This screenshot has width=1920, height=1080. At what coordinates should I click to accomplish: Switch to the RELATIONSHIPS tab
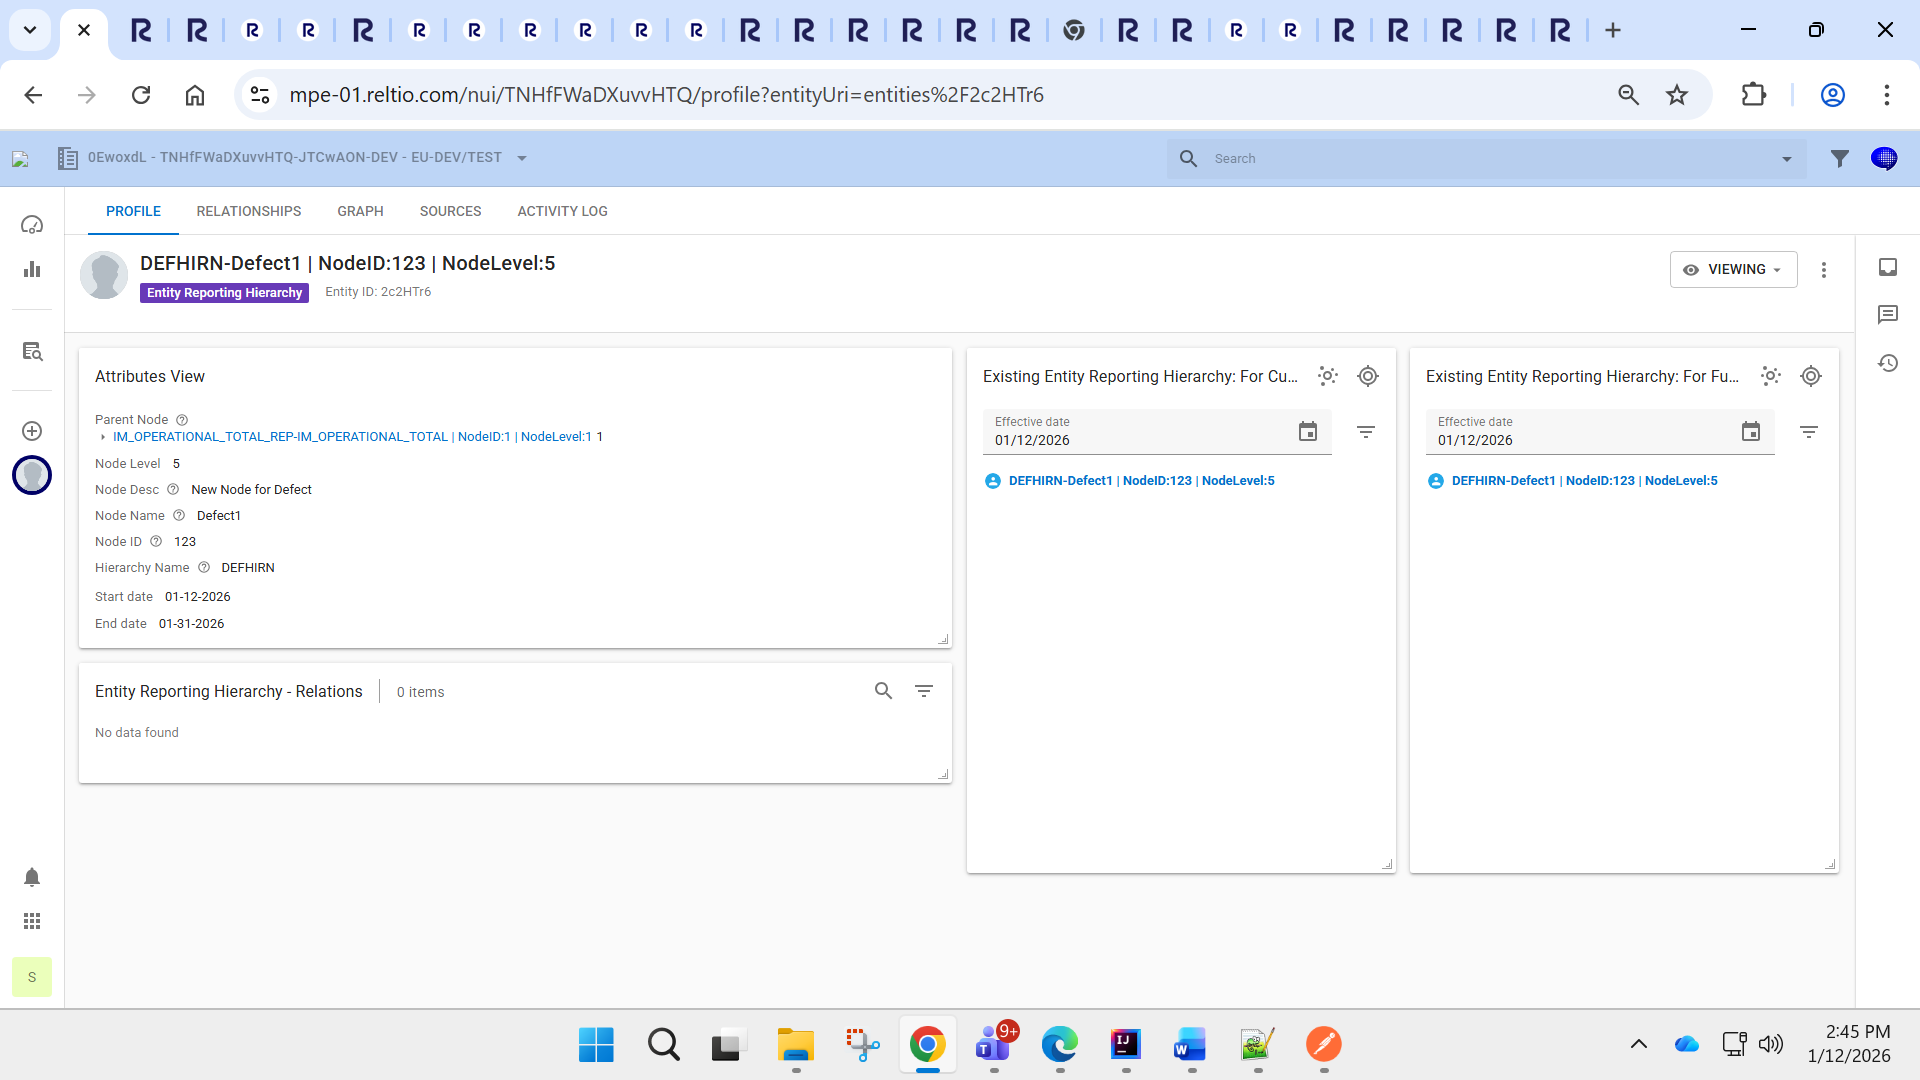[x=248, y=211]
